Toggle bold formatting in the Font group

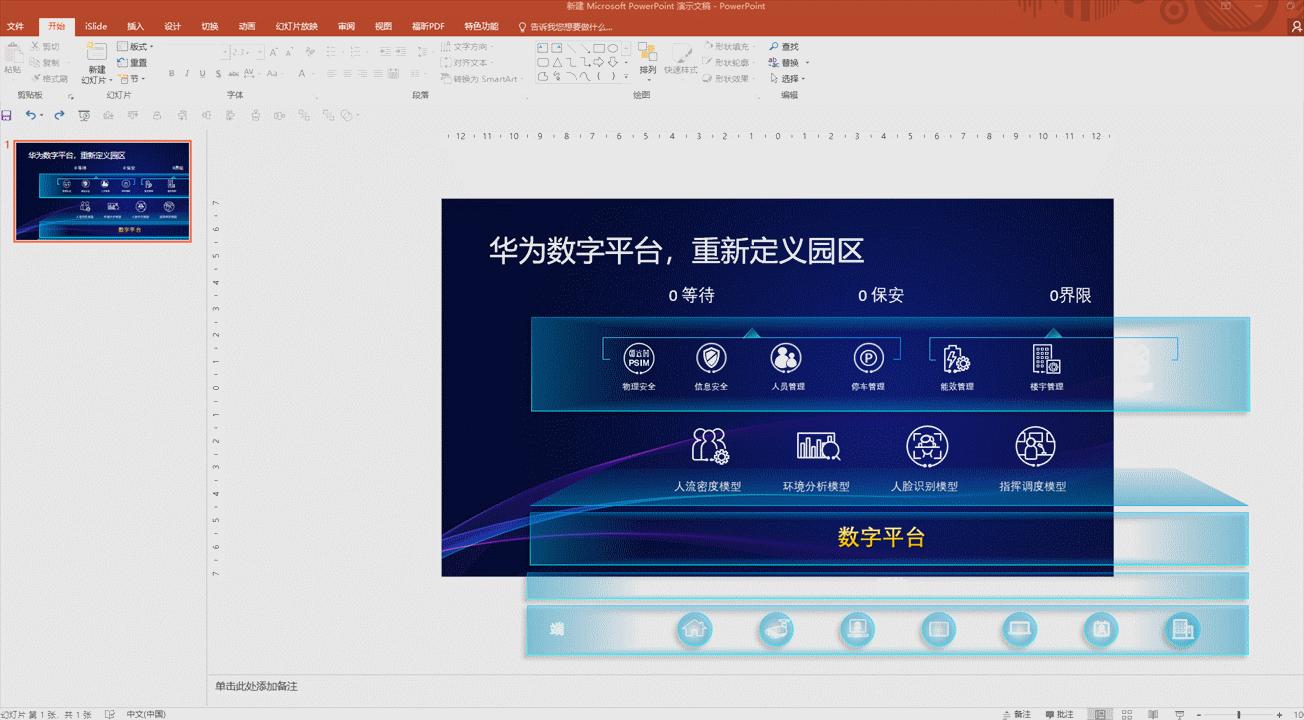(171, 73)
